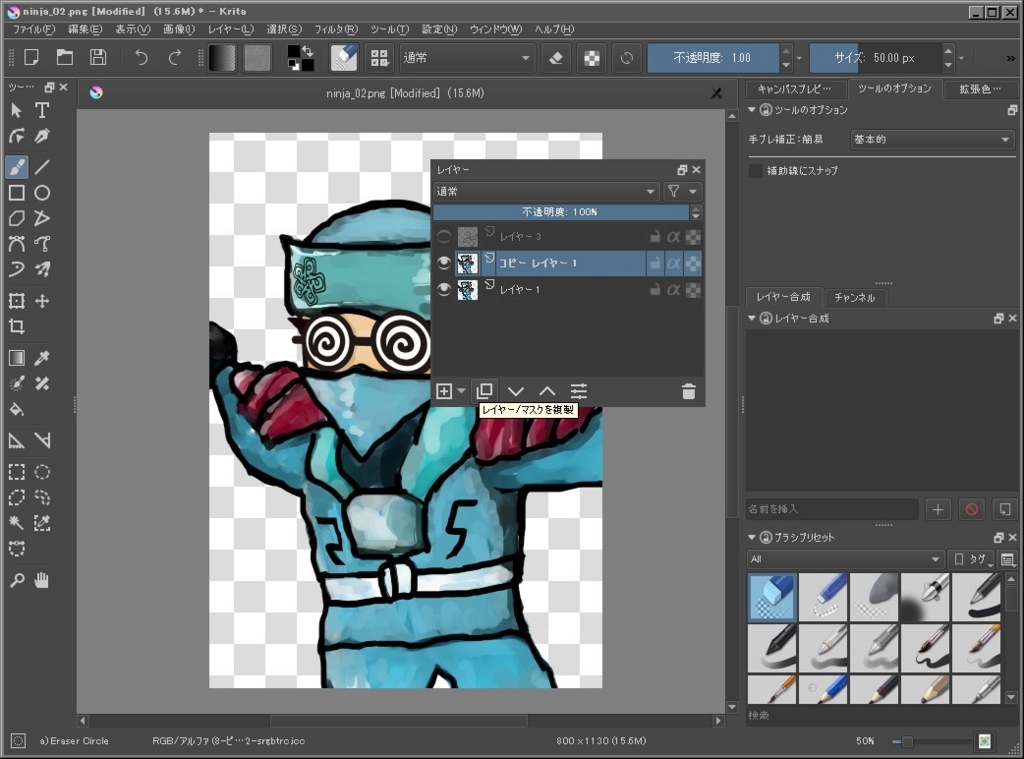
Task: Collapse the レイヤー合成 panel section
Action: (x=752, y=318)
